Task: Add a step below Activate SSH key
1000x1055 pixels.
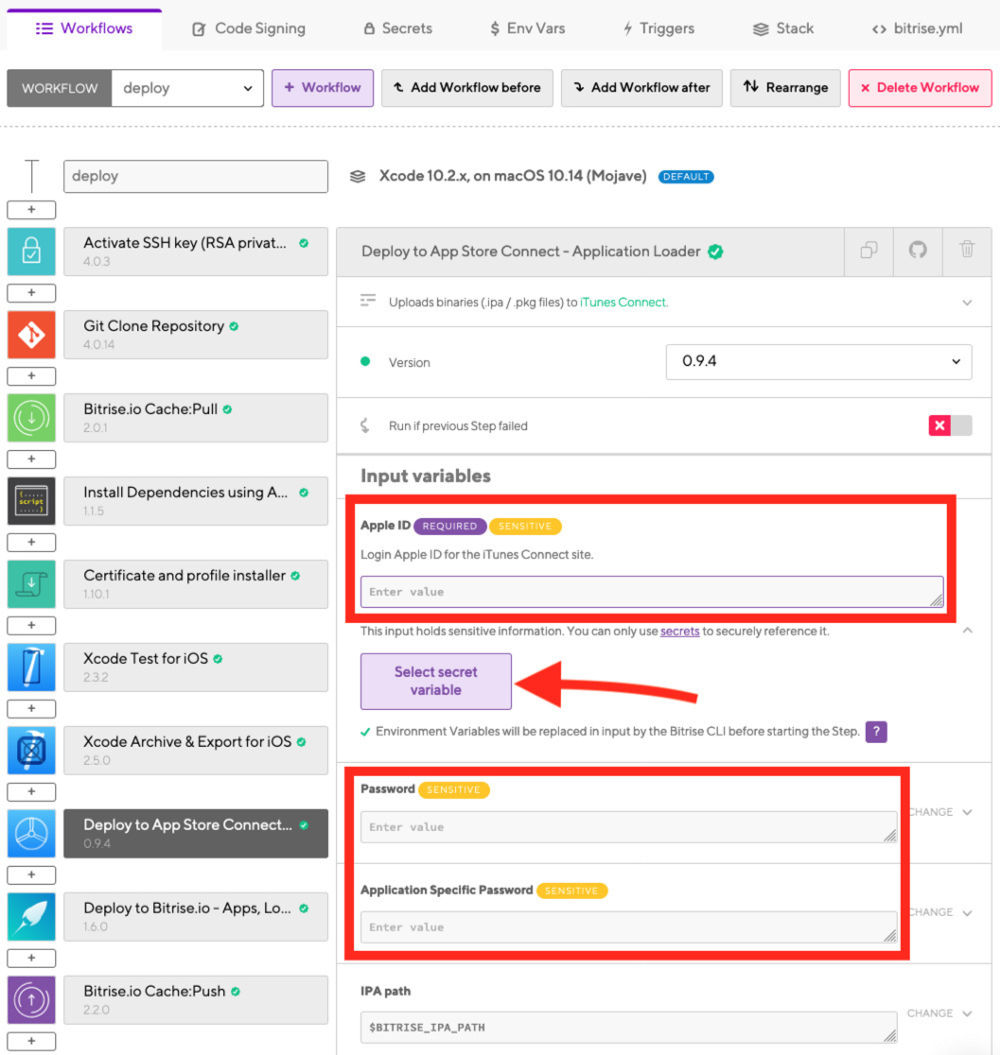Action: pos(31,293)
